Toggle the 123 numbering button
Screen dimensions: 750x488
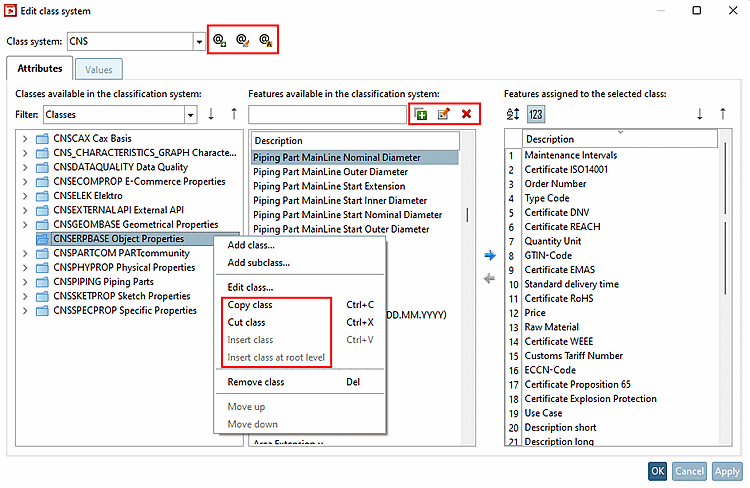tap(536, 114)
